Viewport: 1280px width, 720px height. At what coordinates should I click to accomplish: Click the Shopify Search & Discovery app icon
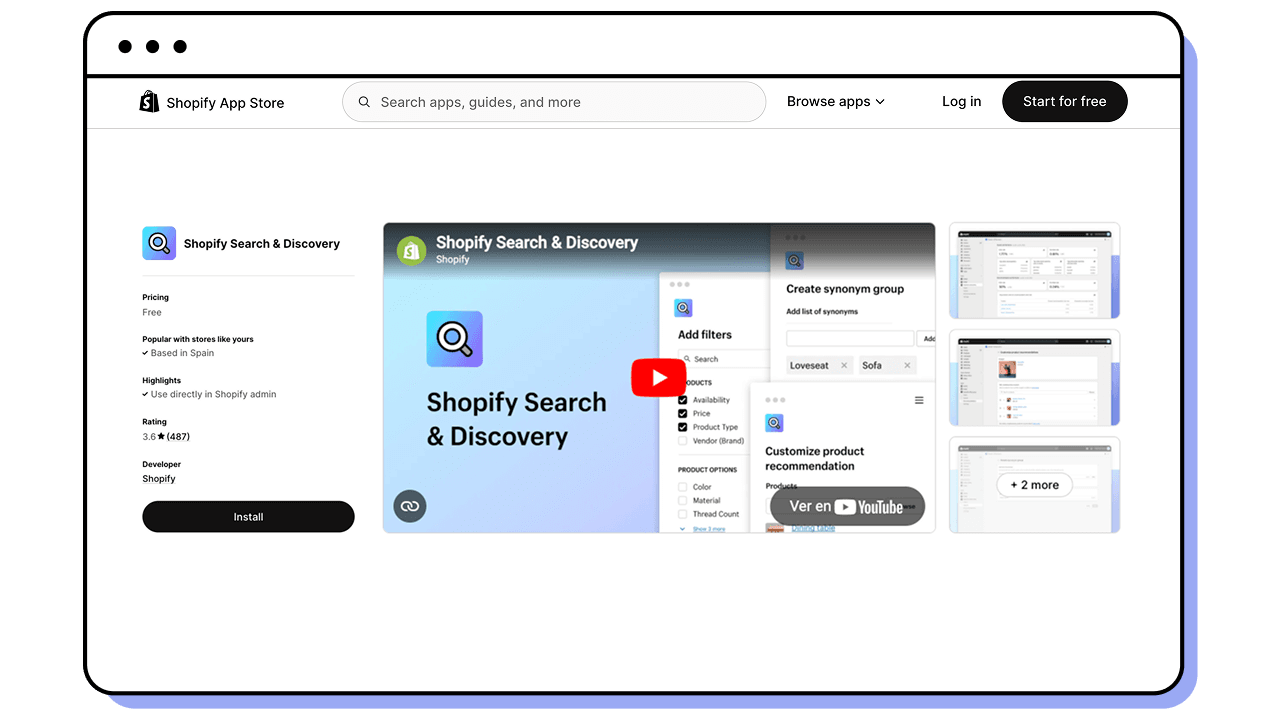[158, 243]
